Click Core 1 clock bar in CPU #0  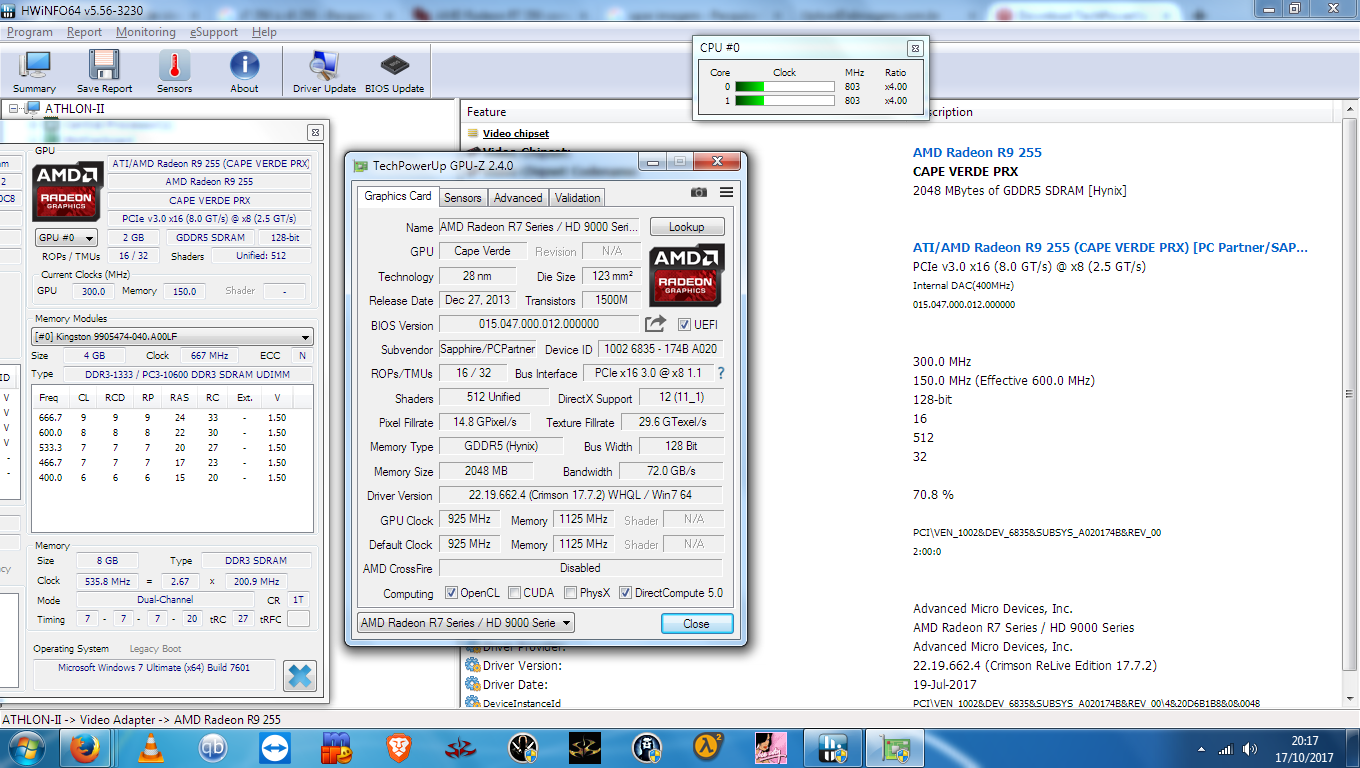784,101
